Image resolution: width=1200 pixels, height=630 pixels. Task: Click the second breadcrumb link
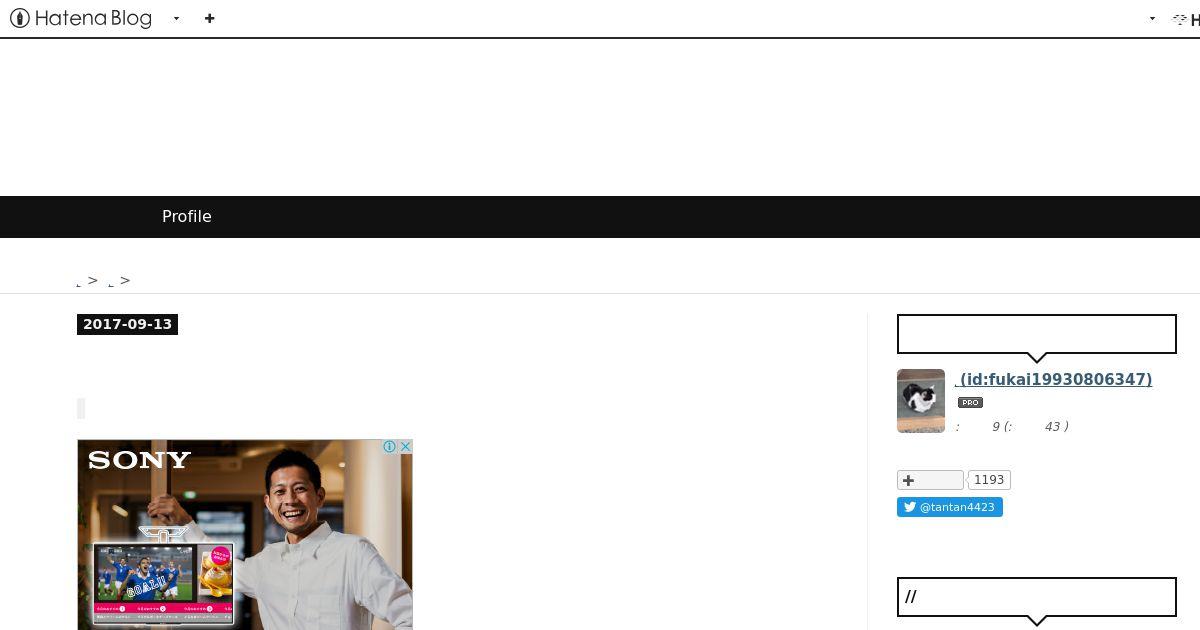coord(111,282)
